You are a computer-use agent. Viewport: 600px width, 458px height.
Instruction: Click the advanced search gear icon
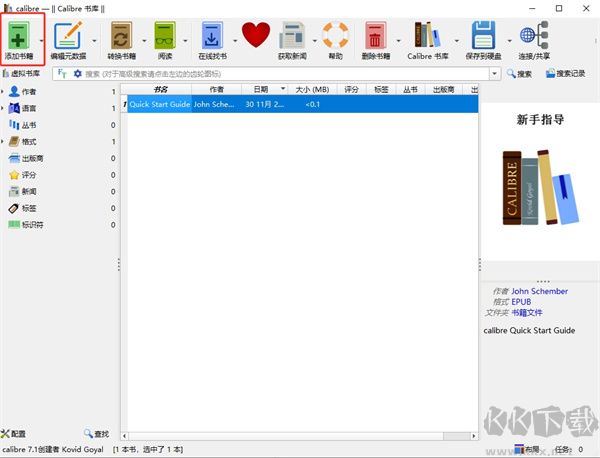tap(78, 73)
